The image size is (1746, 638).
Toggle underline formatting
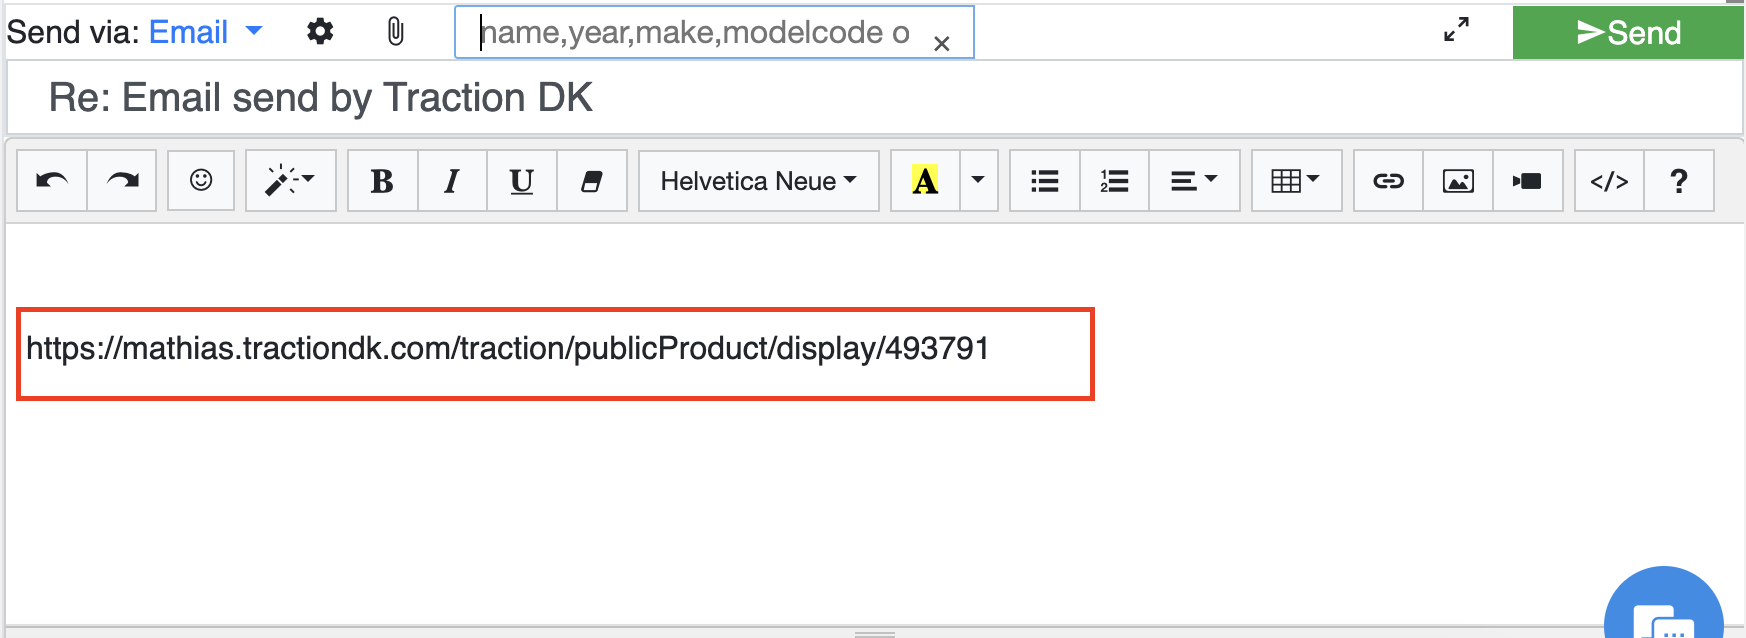click(x=522, y=181)
